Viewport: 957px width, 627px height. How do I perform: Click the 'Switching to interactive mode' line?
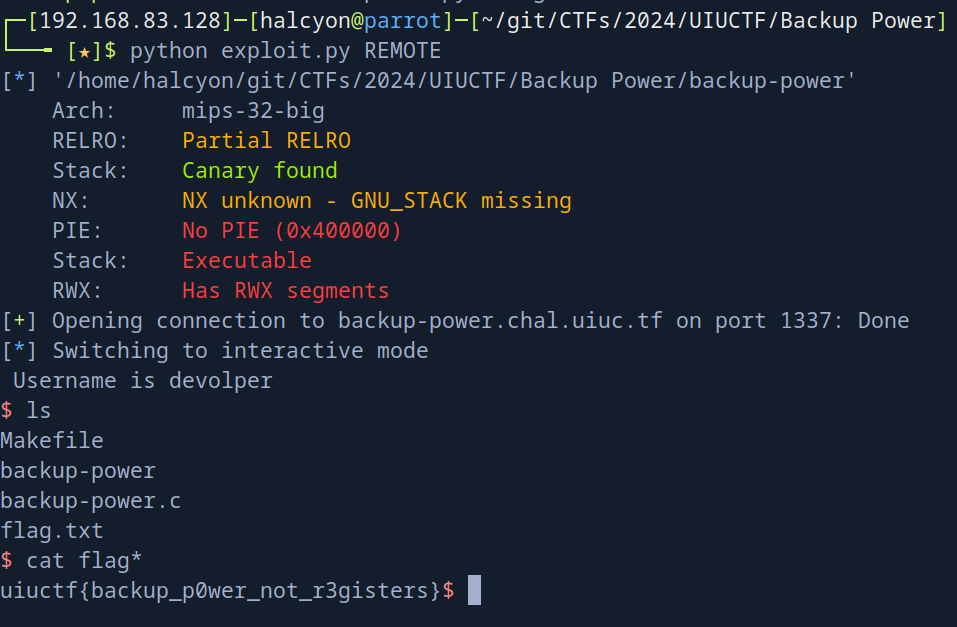click(x=240, y=351)
